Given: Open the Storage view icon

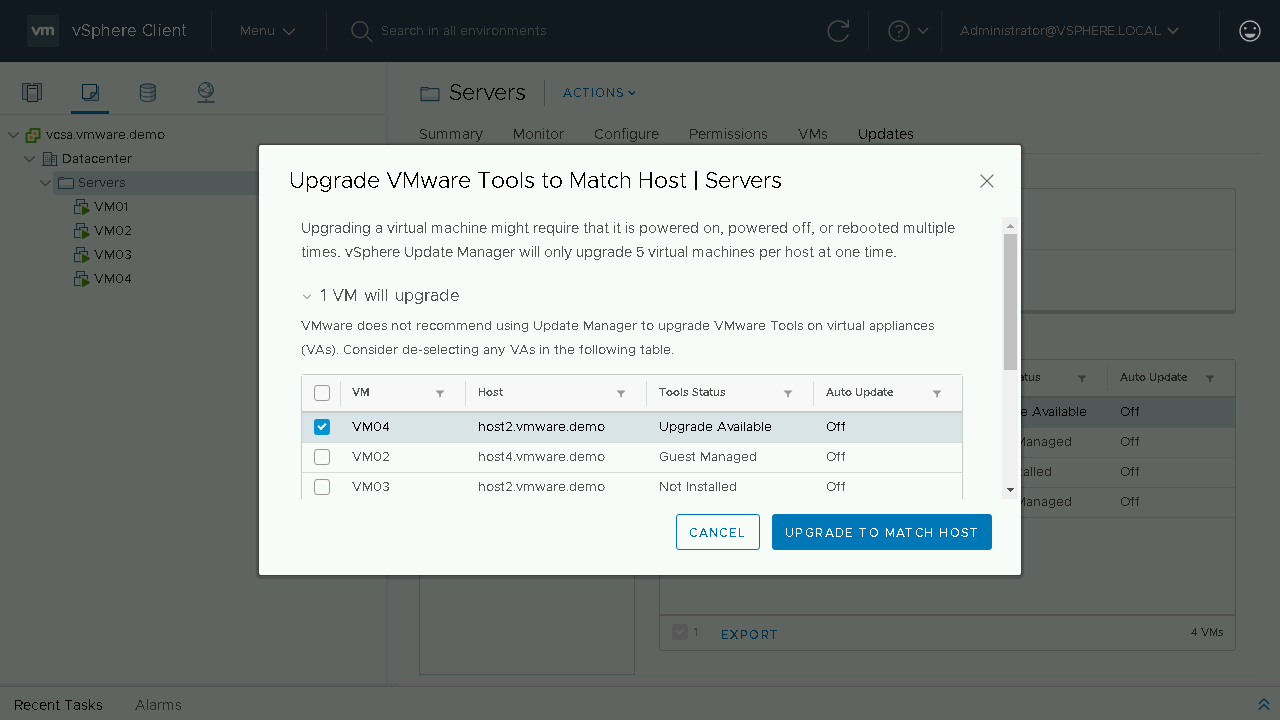Looking at the screenshot, I should pyautogui.click(x=147, y=93).
